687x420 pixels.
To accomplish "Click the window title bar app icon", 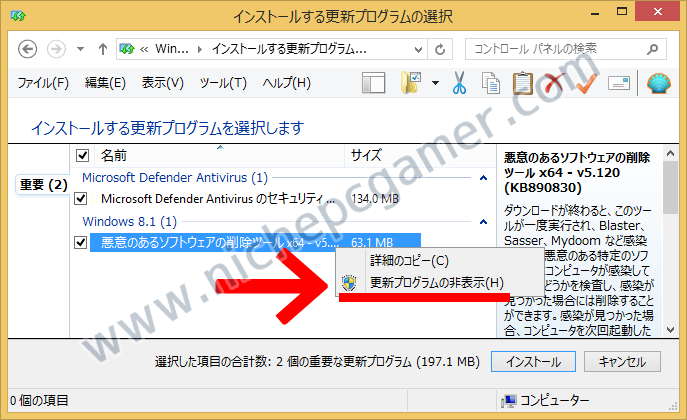I will click(18, 16).
